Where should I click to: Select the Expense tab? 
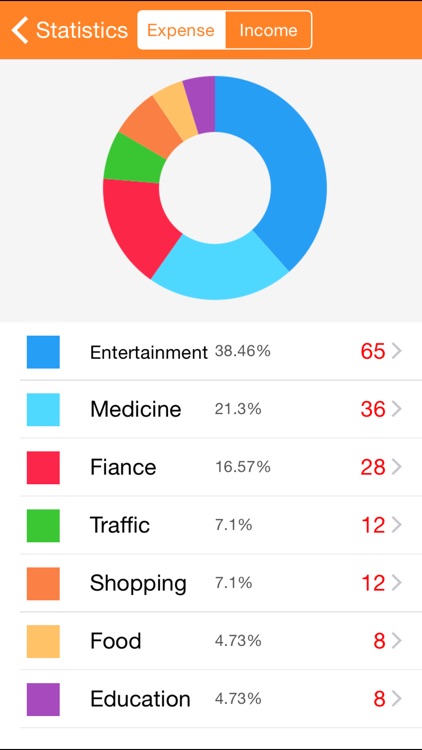coord(181,30)
